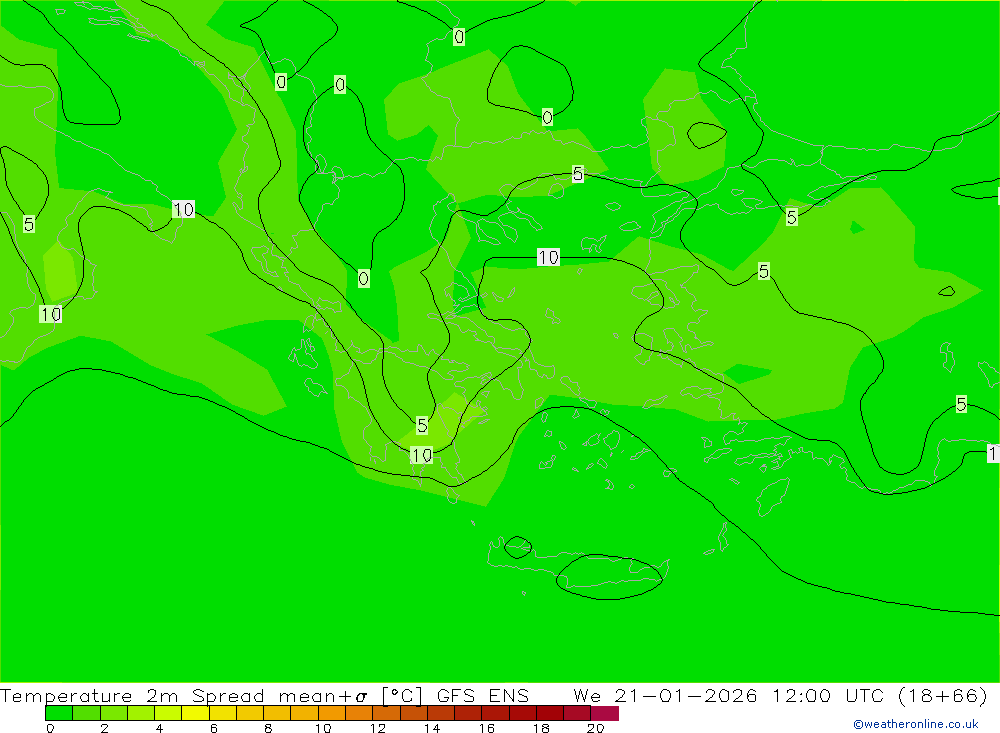Click the legend scale value "0"
The height and width of the screenshot is (733, 1000).
tap(50, 728)
